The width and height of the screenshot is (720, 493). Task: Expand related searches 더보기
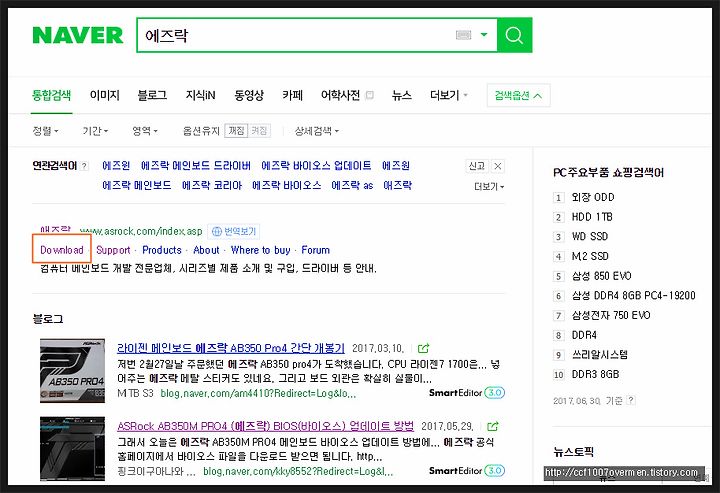[x=489, y=187]
